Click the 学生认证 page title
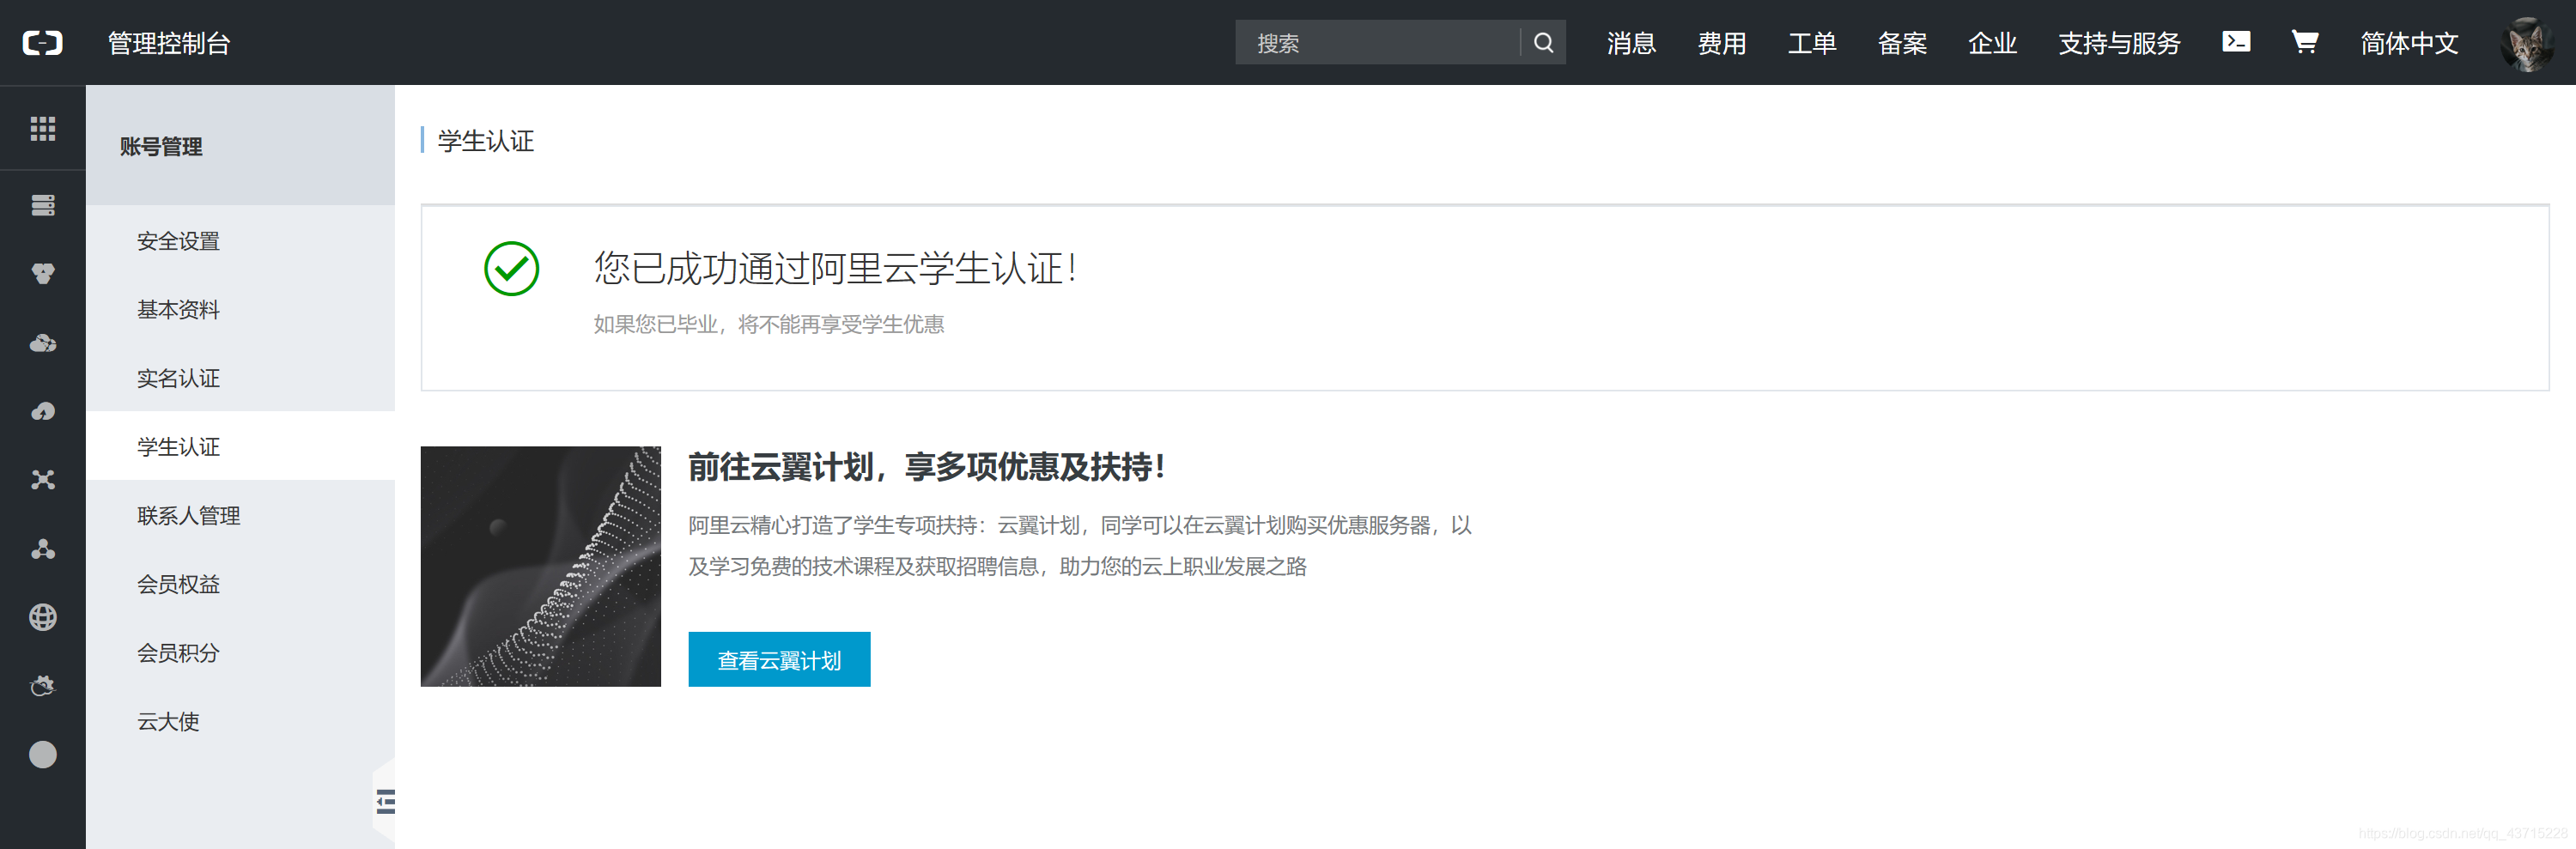The height and width of the screenshot is (849, 2576). tap(486, 141)
